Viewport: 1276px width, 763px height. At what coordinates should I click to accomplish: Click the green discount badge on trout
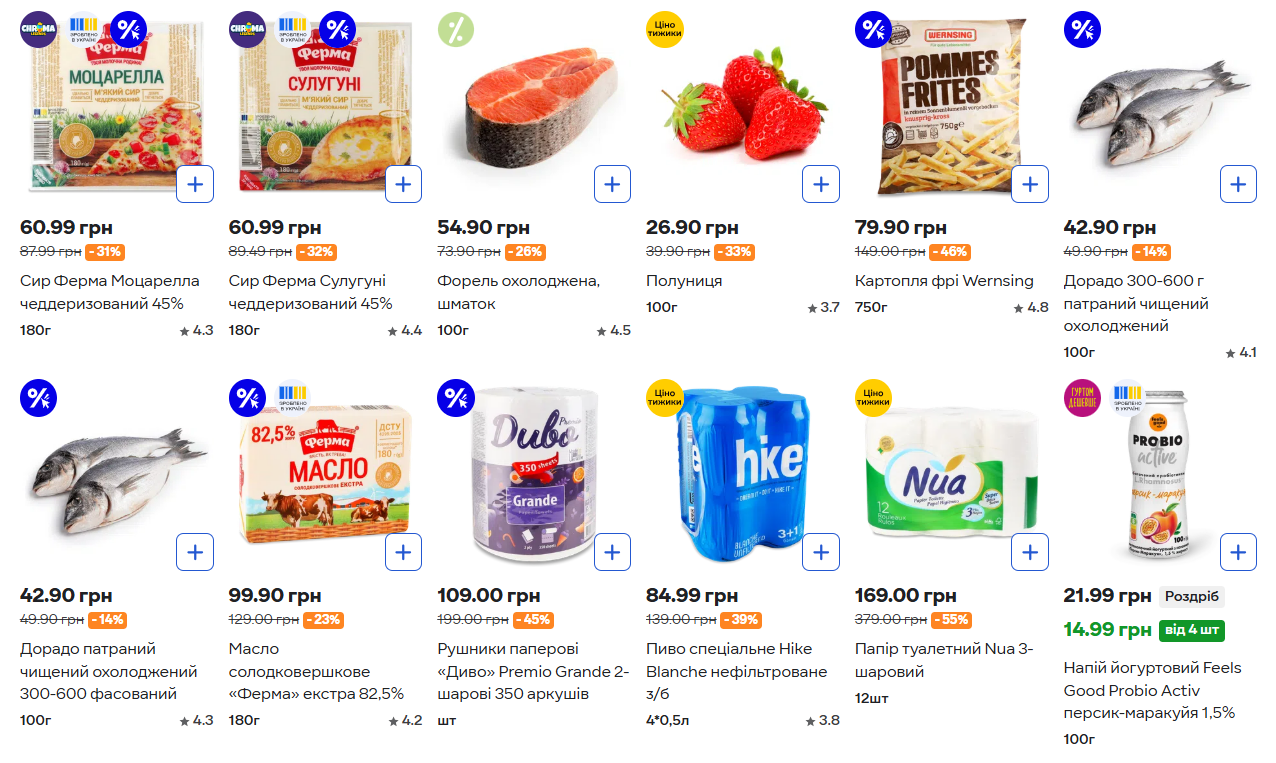coord(456,30)
